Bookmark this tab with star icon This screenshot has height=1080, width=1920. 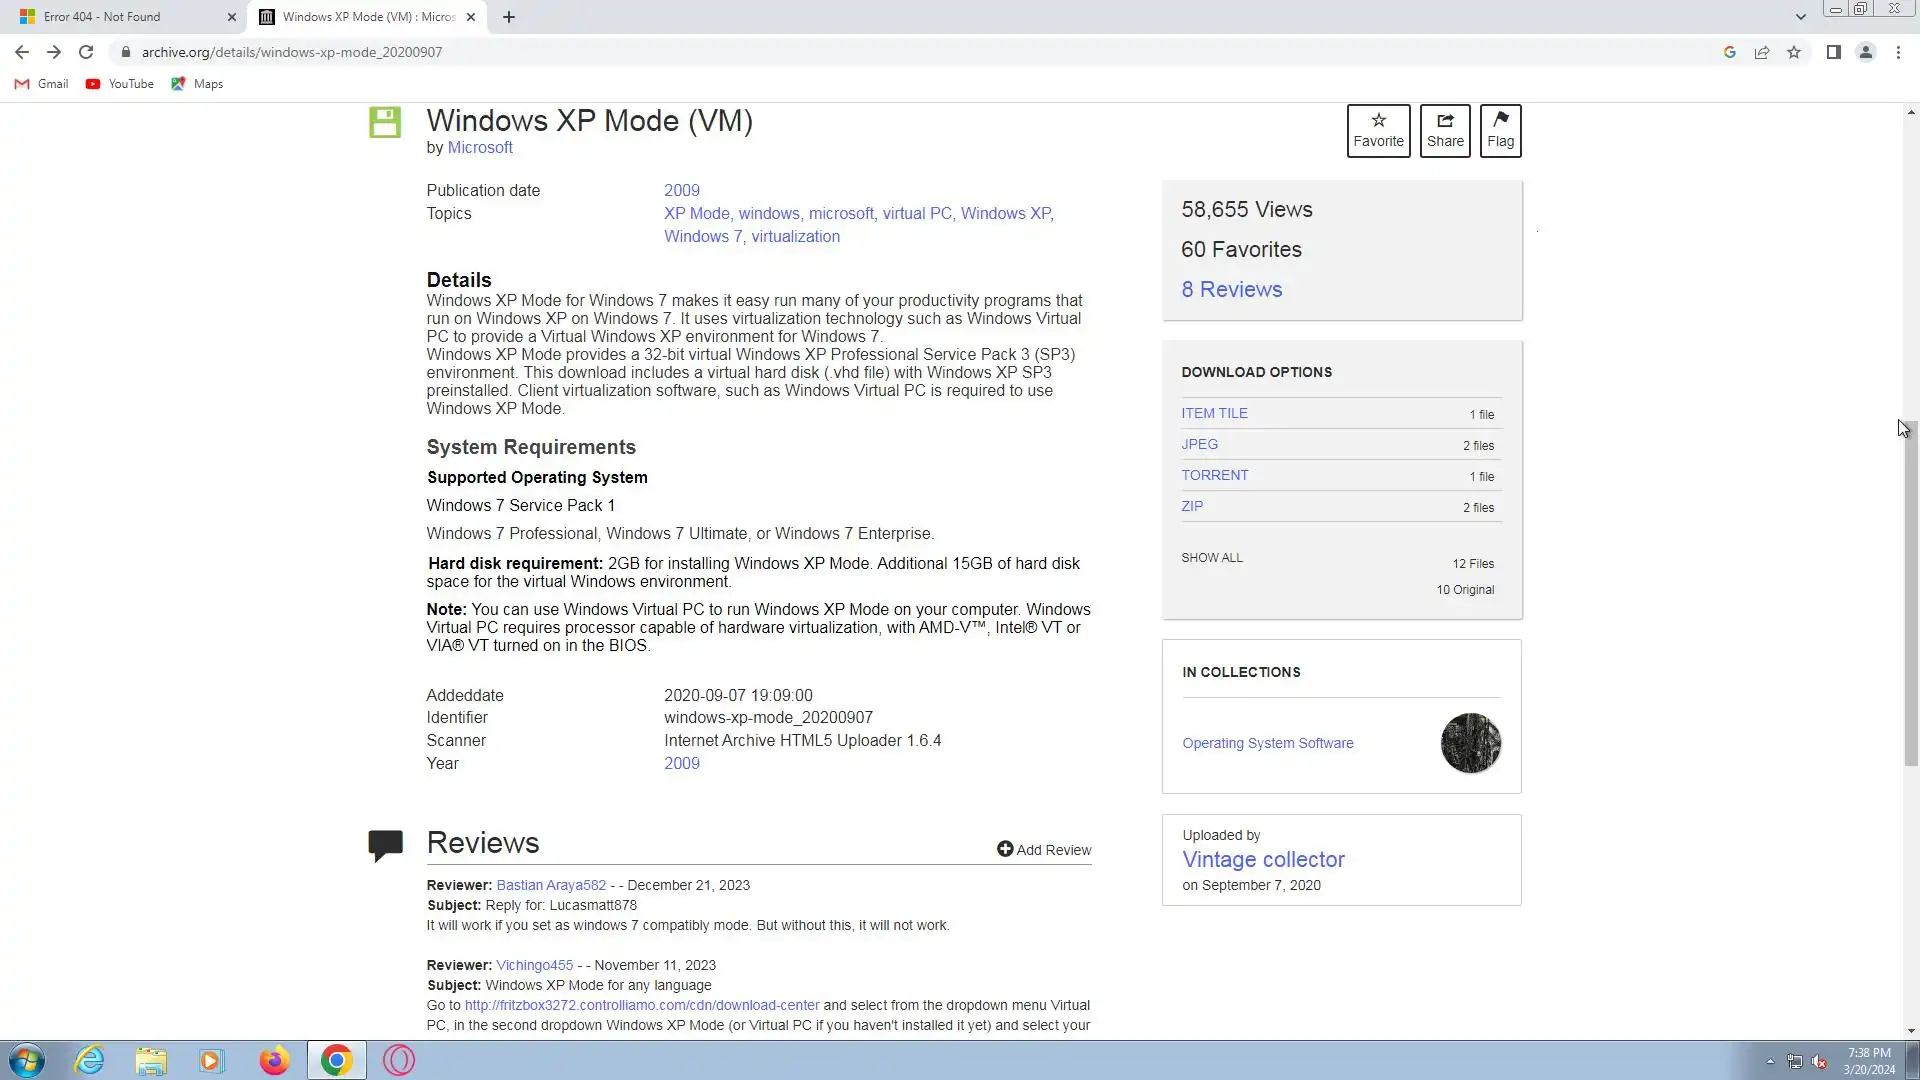(1794, 52)
